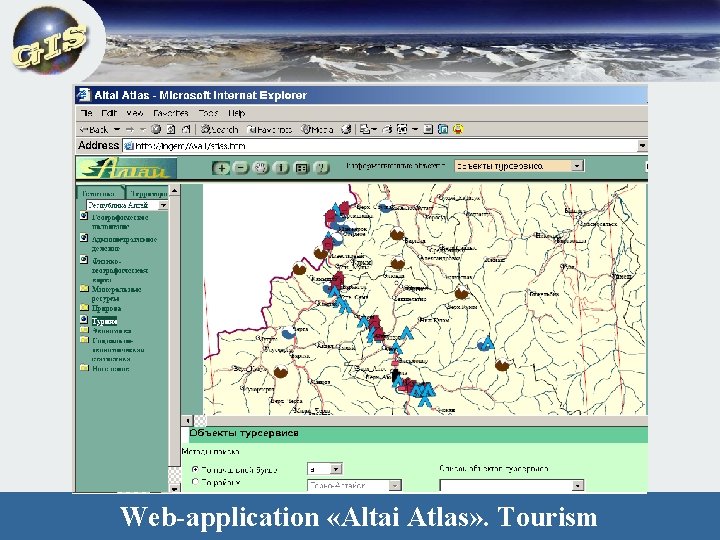This screenshot has height=540, width=720.
Task: Select the По начальной букве radio button
Action: coord(195,469)
